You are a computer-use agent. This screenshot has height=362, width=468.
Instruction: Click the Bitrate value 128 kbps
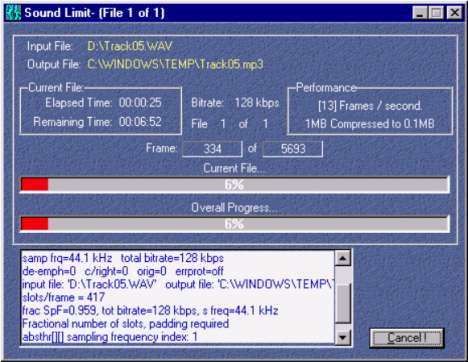click(257, 103)
